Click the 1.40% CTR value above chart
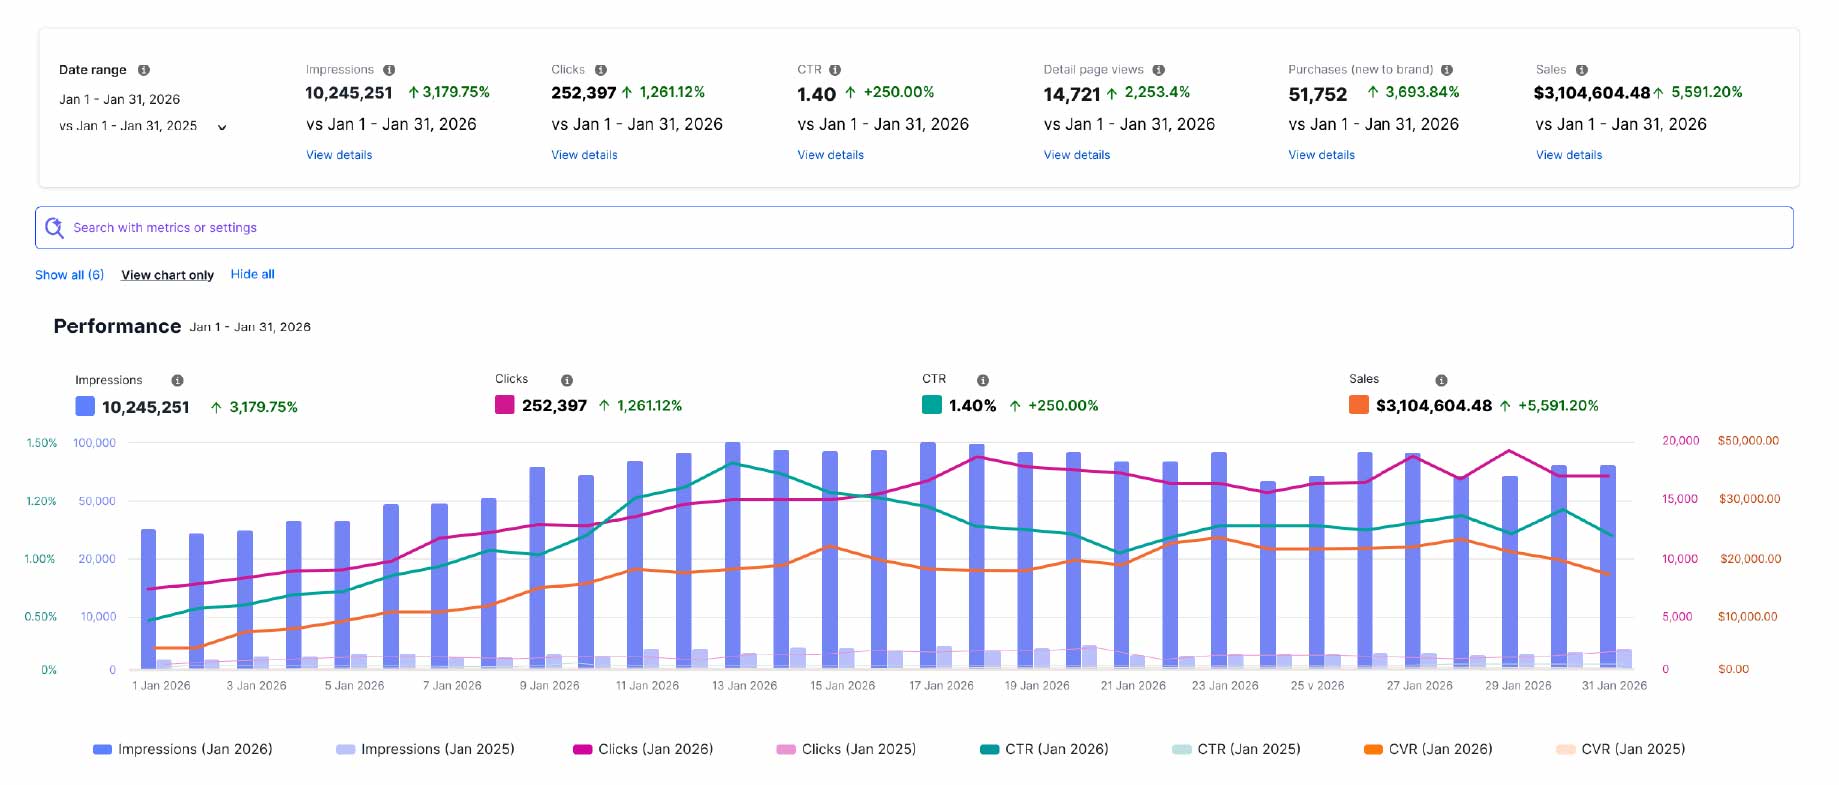1839x785 pixels. coord(972,406)
